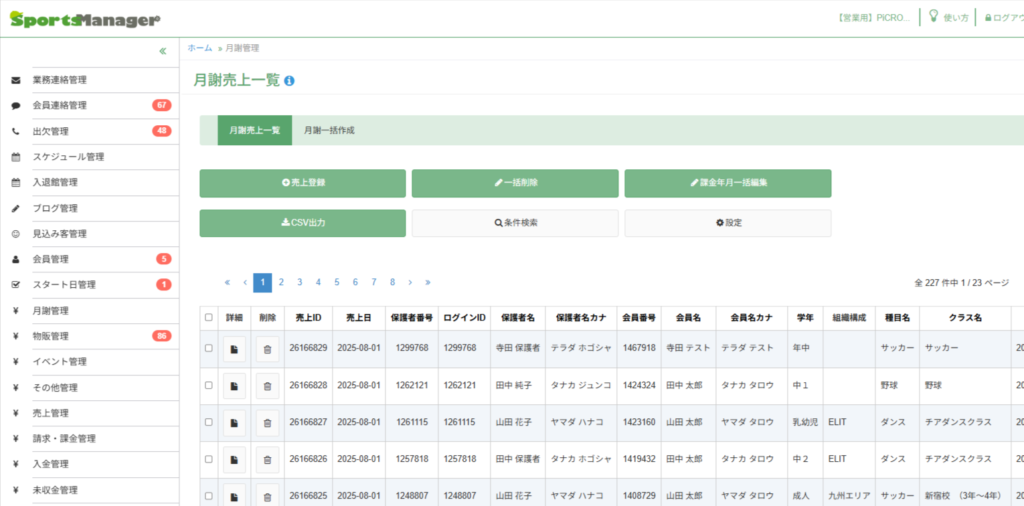Click the envelope icon beside 業務連絡管理
1024x506 pixels.
point(16,80)
